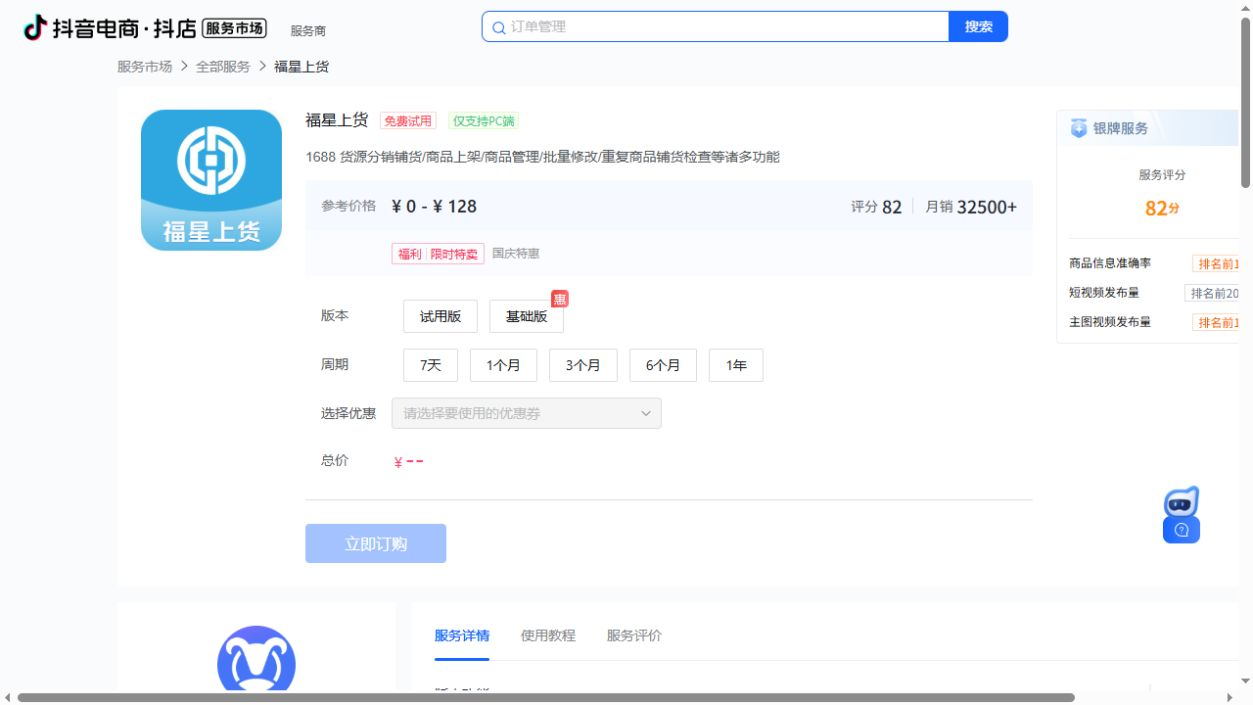Click the 国庆特惠 promotion text
Viewport: 1253px width, 705px height.
tap(516, 254)
